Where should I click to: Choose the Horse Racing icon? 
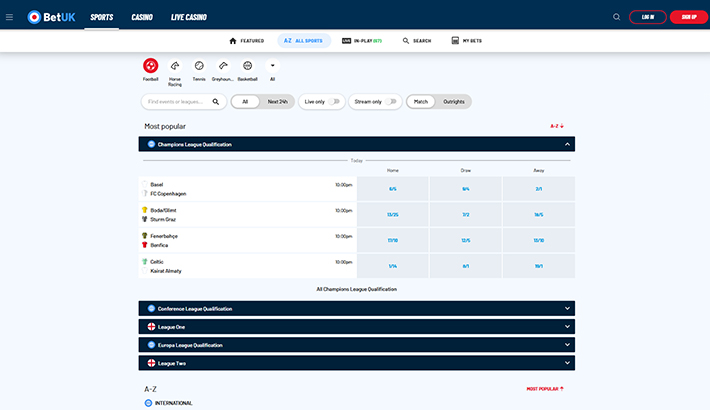pyautogui.click(x=175, y=66)
